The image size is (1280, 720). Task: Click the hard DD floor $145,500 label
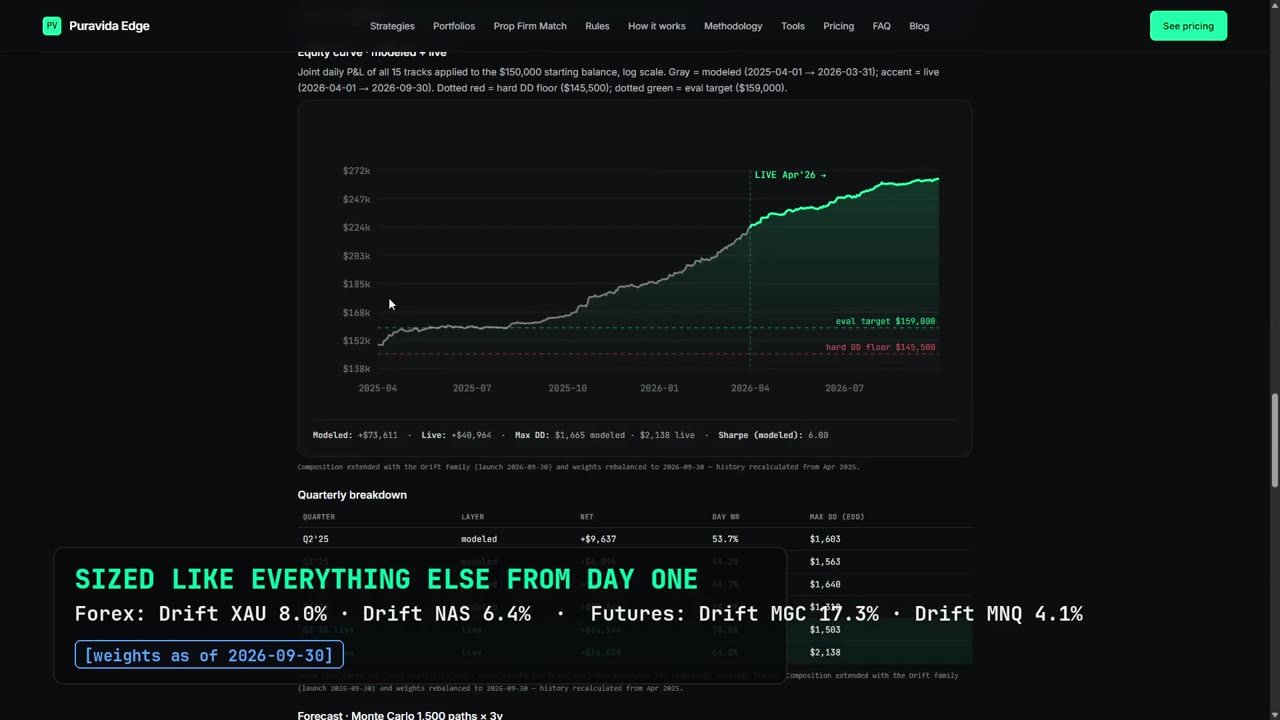click(x=880, y=347)
